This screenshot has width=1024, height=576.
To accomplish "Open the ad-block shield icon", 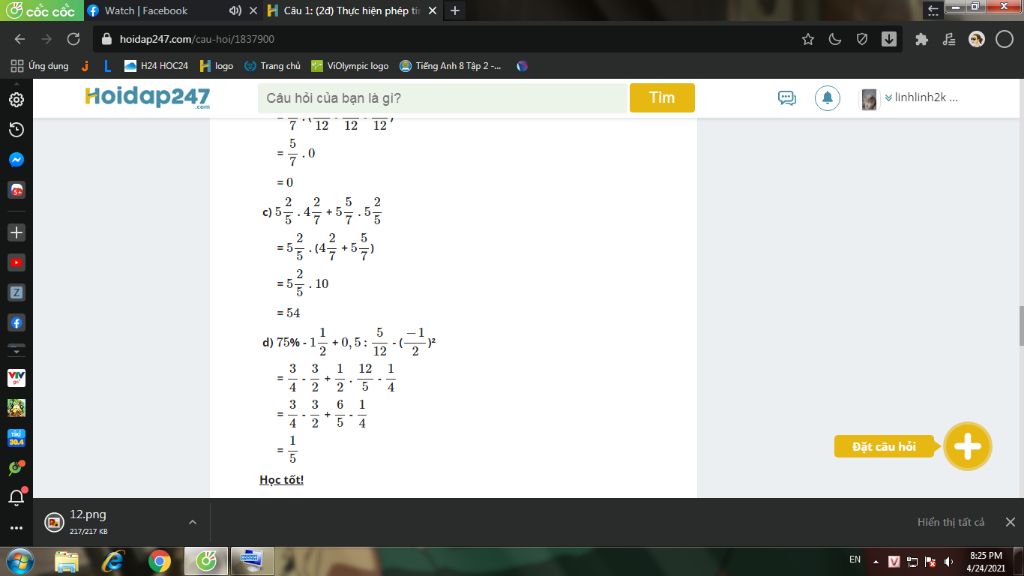I will (x=862, y=39).
